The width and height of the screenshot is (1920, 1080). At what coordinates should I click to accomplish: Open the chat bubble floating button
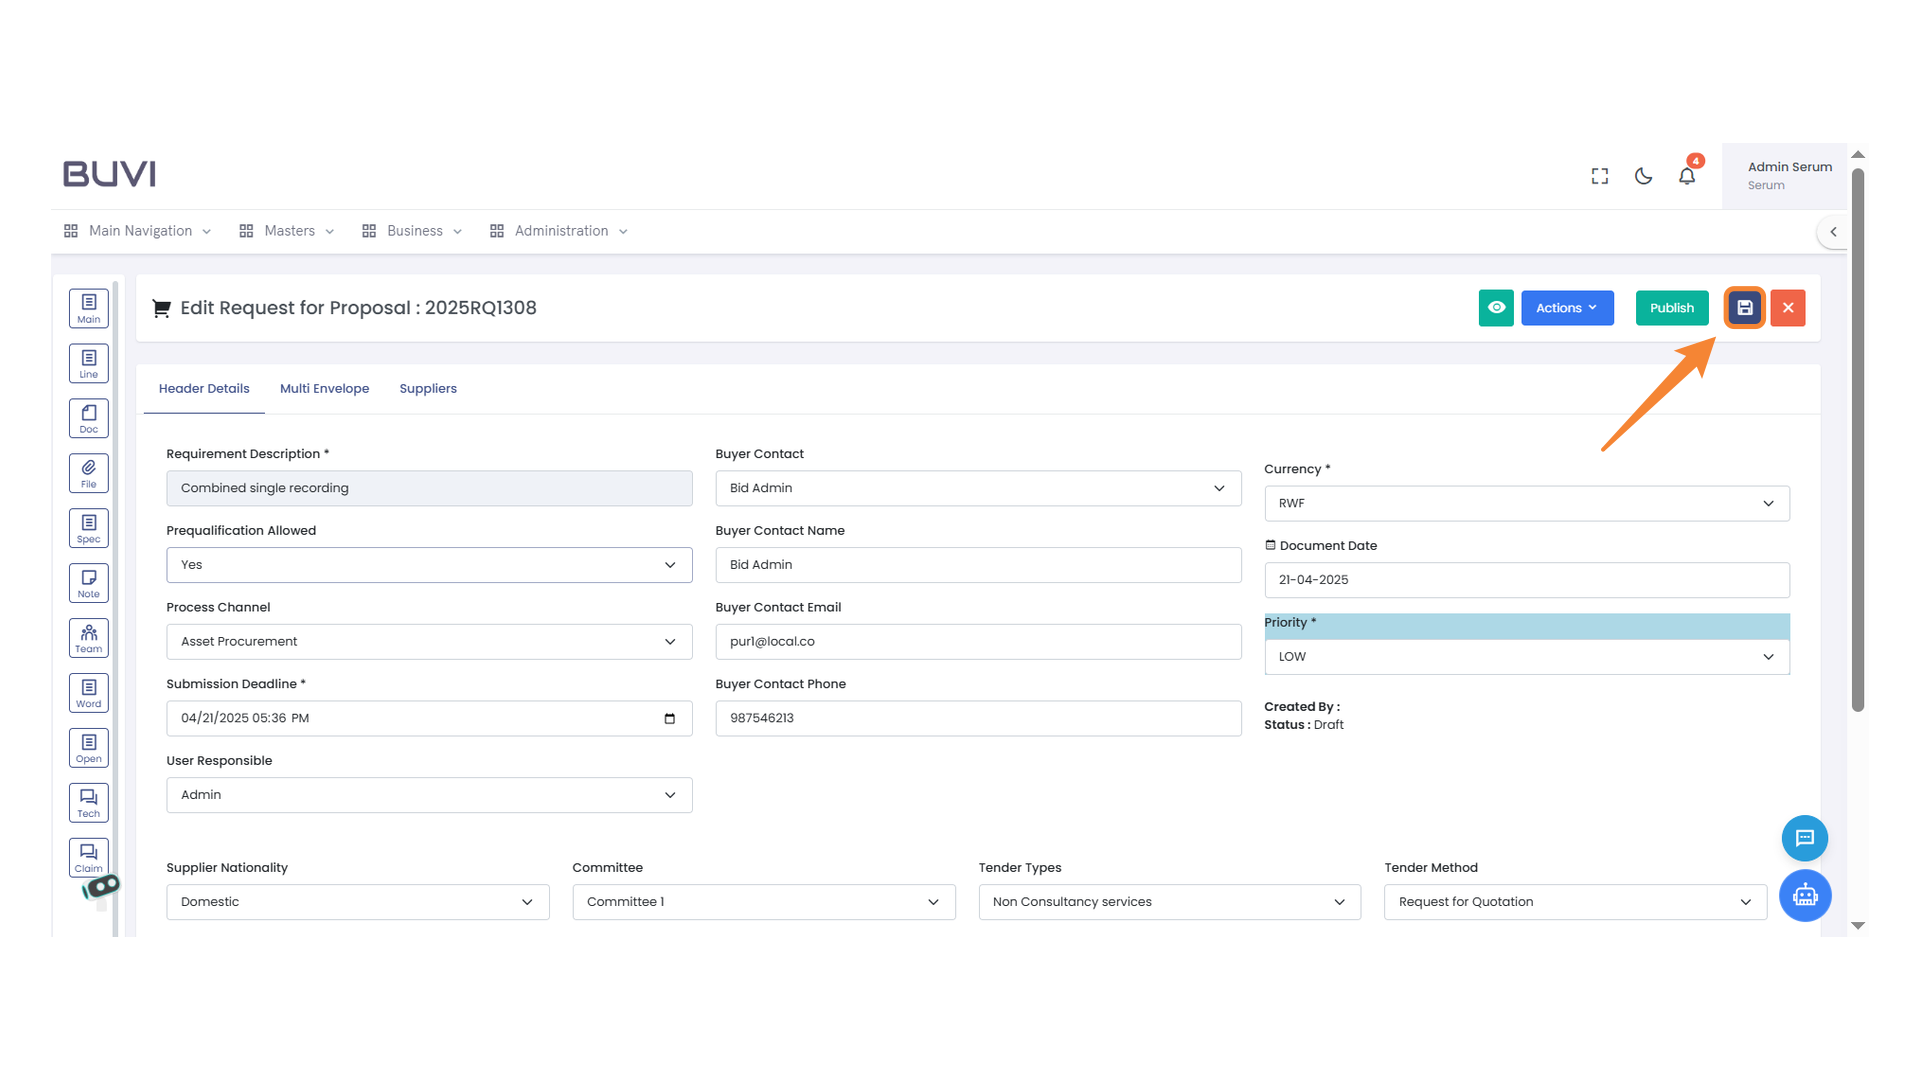point(1804,838)
